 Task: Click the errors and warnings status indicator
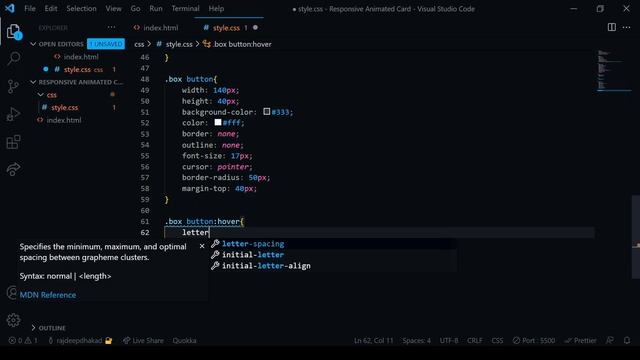pos(23,340)
